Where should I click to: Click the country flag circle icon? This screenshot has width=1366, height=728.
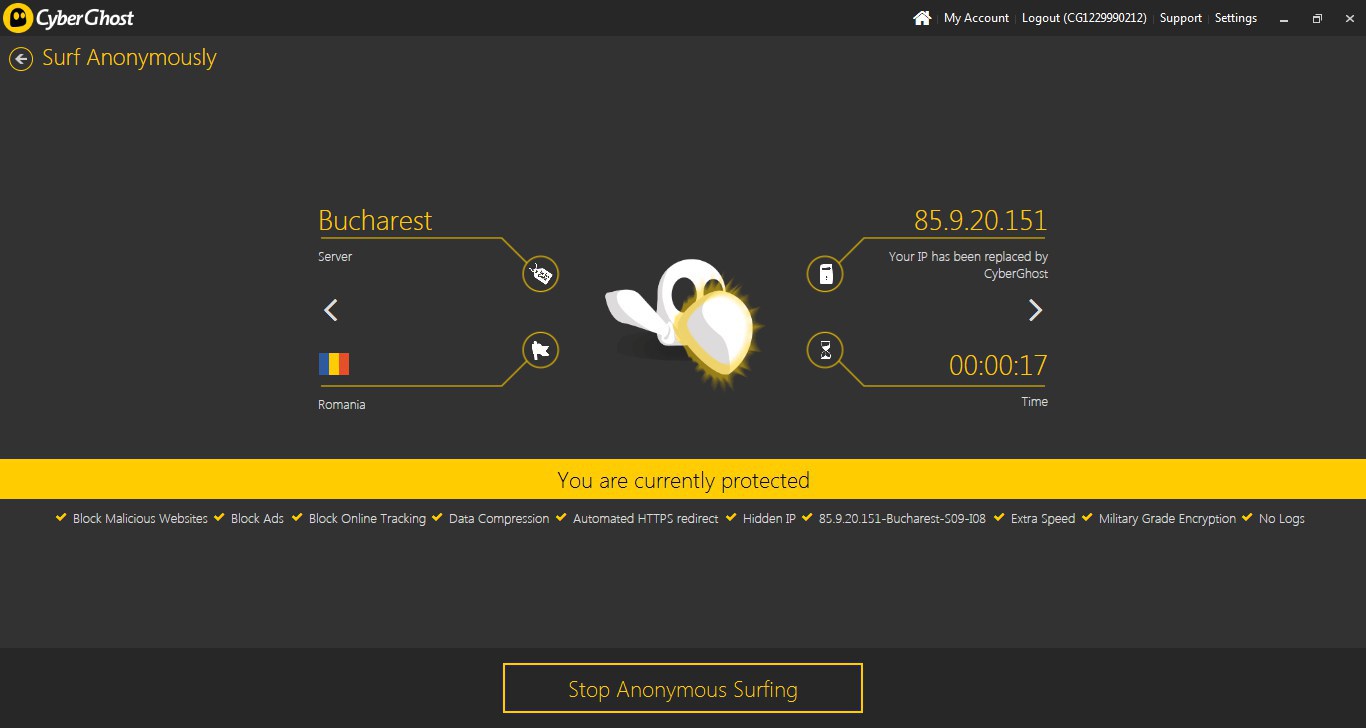(x=541, y=350)
